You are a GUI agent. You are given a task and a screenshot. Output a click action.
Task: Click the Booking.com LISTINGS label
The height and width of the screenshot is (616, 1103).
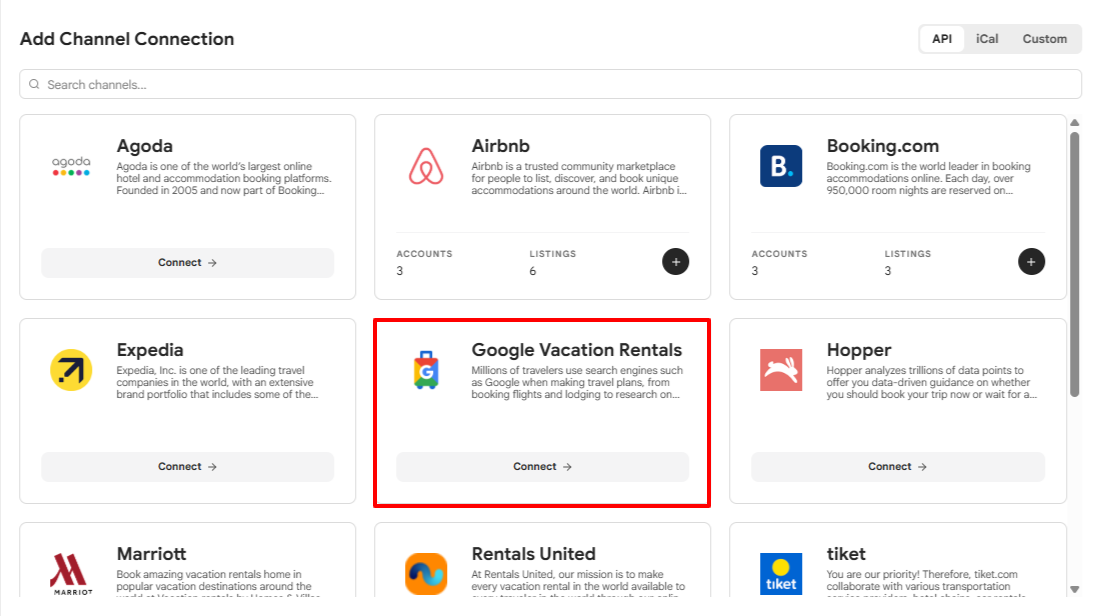[x=908, y=254]
